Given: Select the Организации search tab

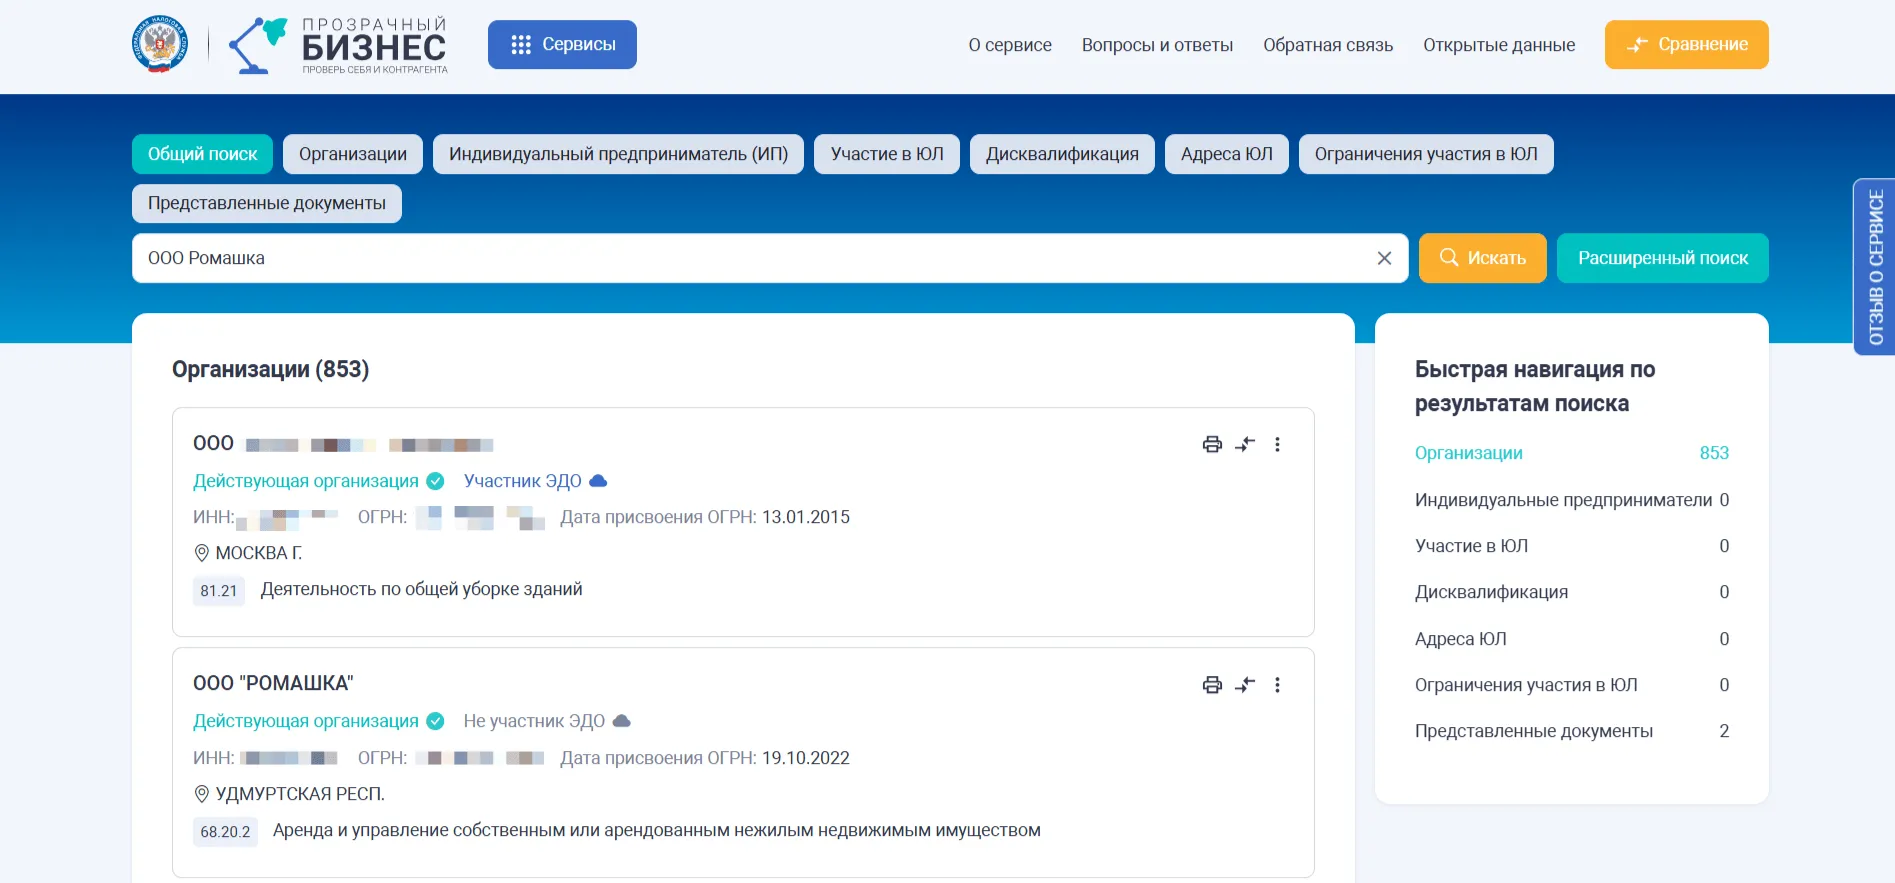Looking at the screenshot, I should click(x=352, y=154).
